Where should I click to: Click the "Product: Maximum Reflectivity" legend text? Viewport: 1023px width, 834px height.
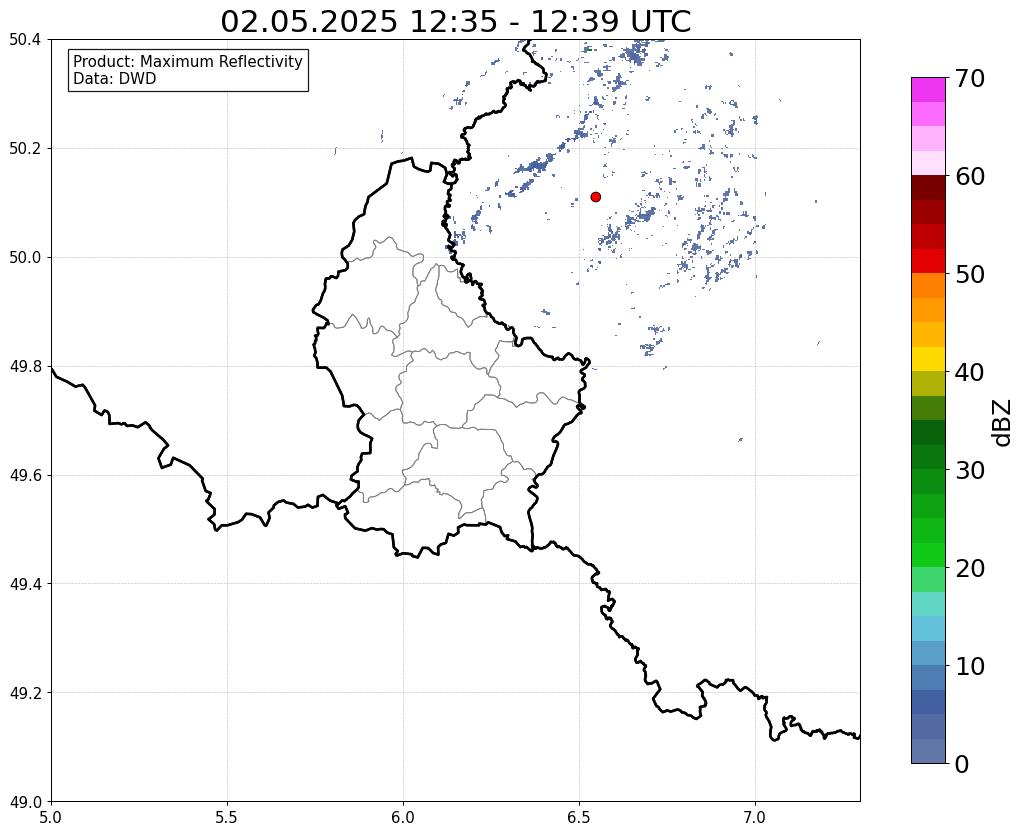click(188, 61)
